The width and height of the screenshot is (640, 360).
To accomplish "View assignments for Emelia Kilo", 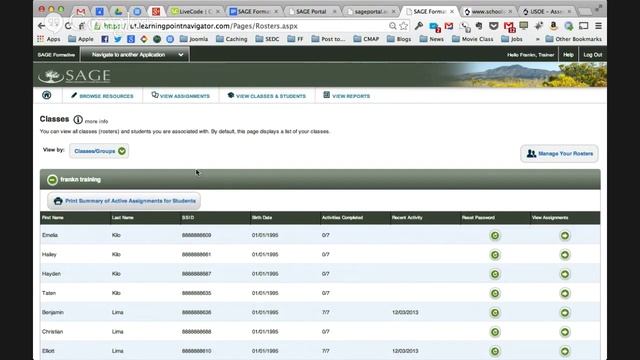I will point(565,236).
